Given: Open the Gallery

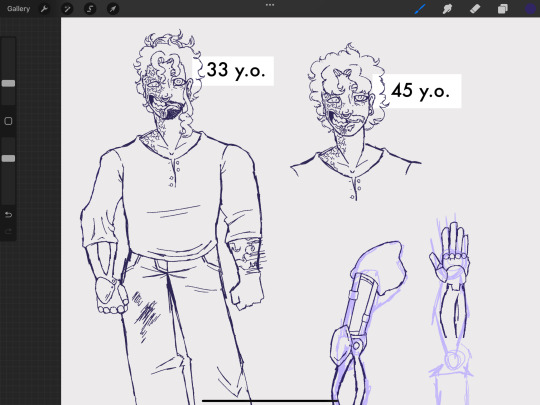Looking at the screenshot, I should click(18, 9).
